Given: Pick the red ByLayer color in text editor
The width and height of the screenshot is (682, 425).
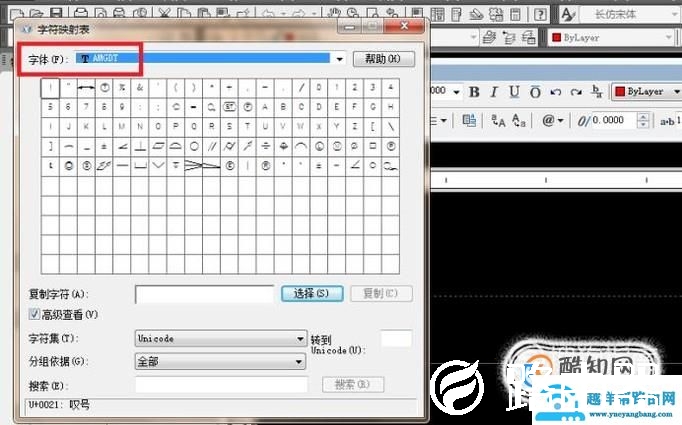Looking at the screenshot, I should pyautogui.click(x=646, y=92).
